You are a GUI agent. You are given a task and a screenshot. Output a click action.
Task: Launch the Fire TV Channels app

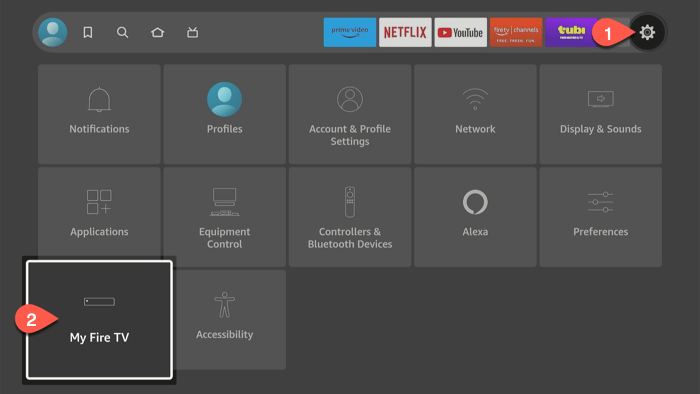click(x=516, y=32)
